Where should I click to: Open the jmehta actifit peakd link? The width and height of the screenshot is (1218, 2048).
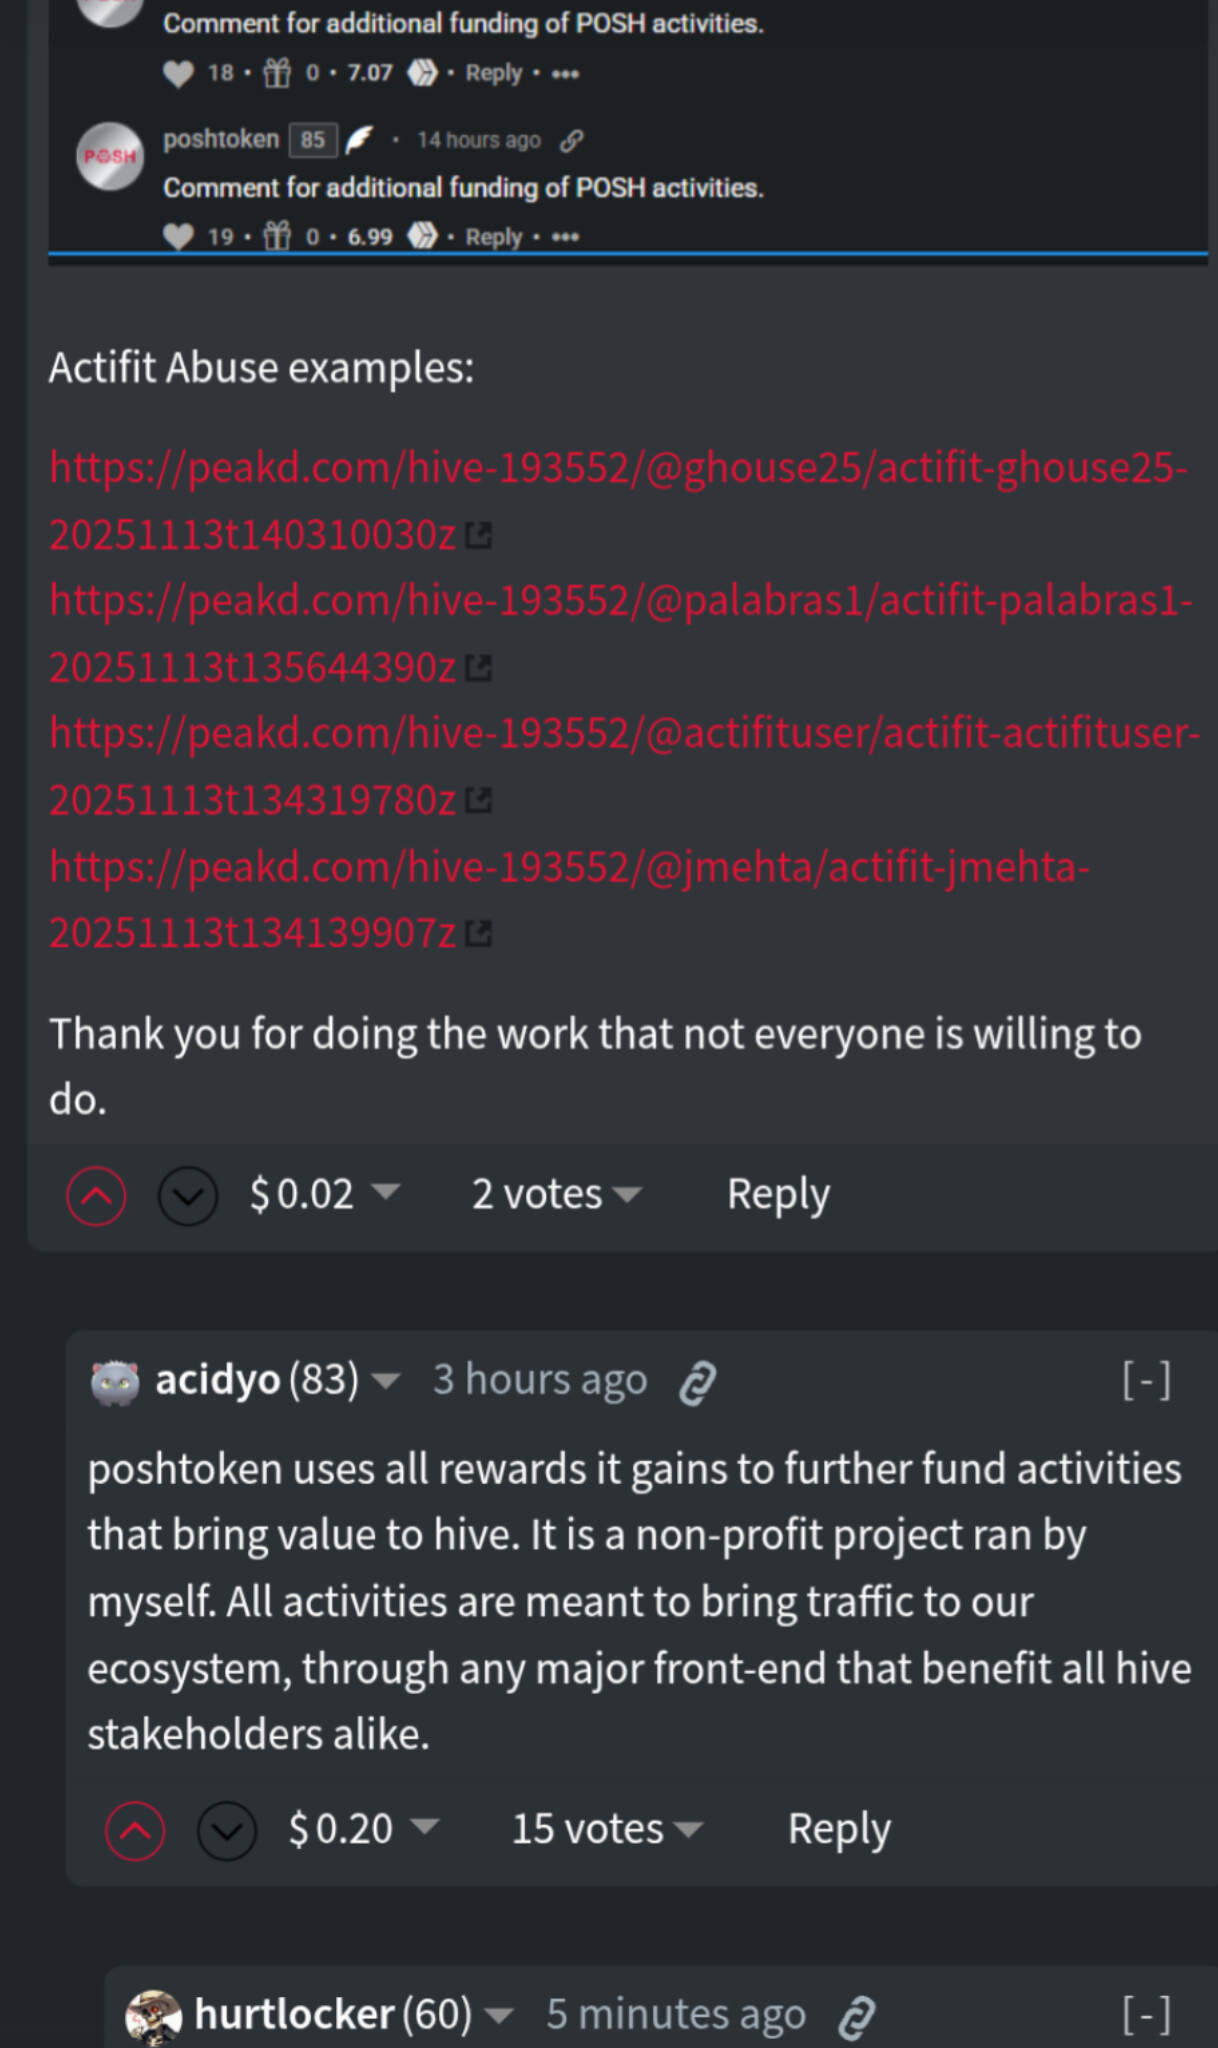coord(570,899)
